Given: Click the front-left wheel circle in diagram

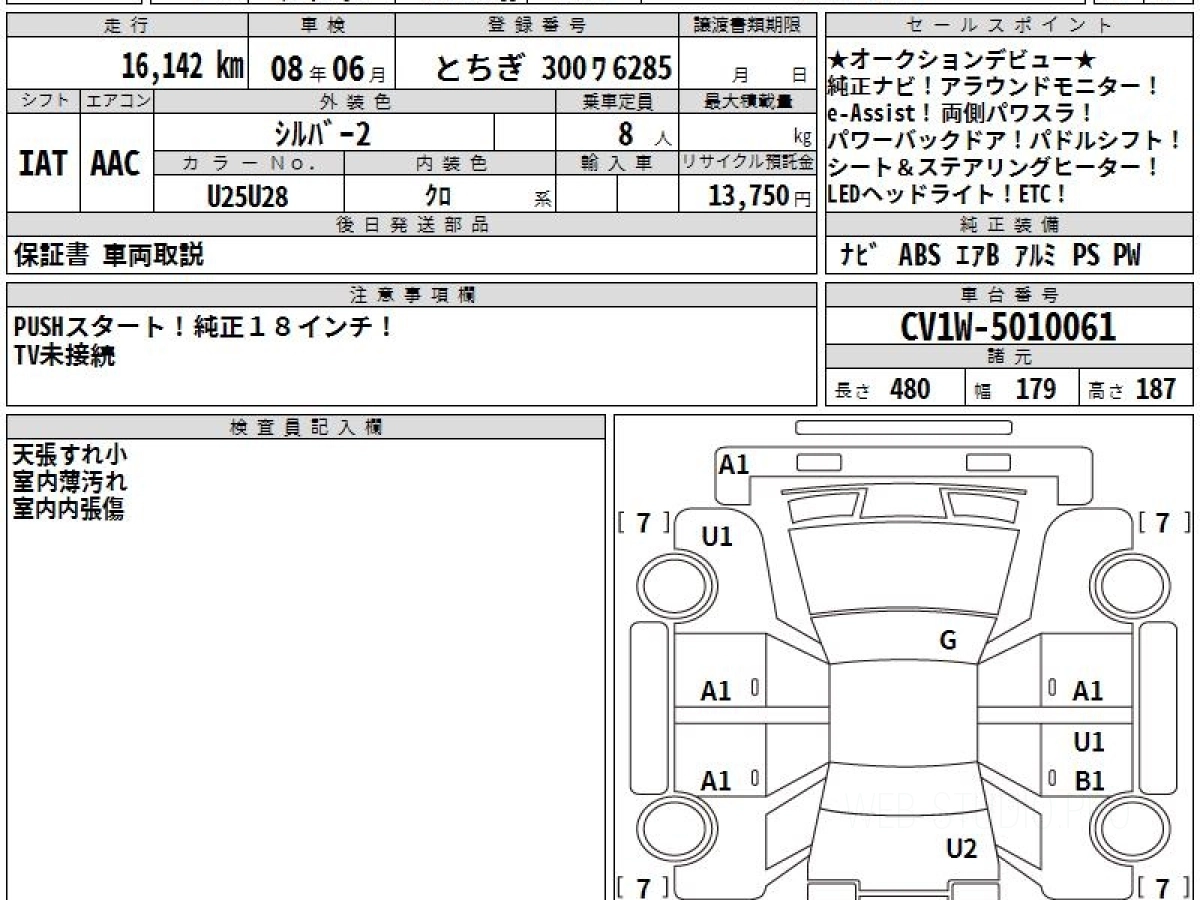Looking at the screenshot, I should tap(667, 582).
